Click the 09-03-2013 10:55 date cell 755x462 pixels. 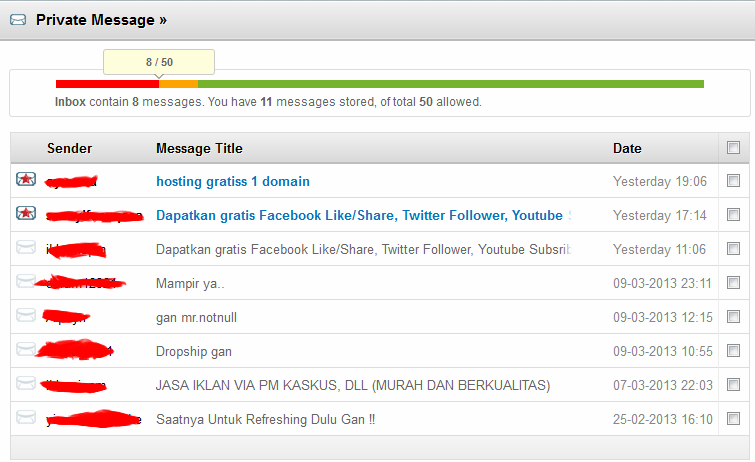coord(663,352)
